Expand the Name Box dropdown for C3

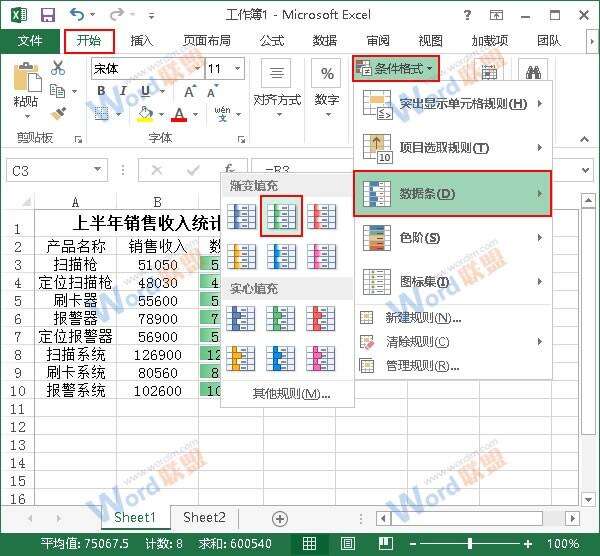(x=98, y=170)
